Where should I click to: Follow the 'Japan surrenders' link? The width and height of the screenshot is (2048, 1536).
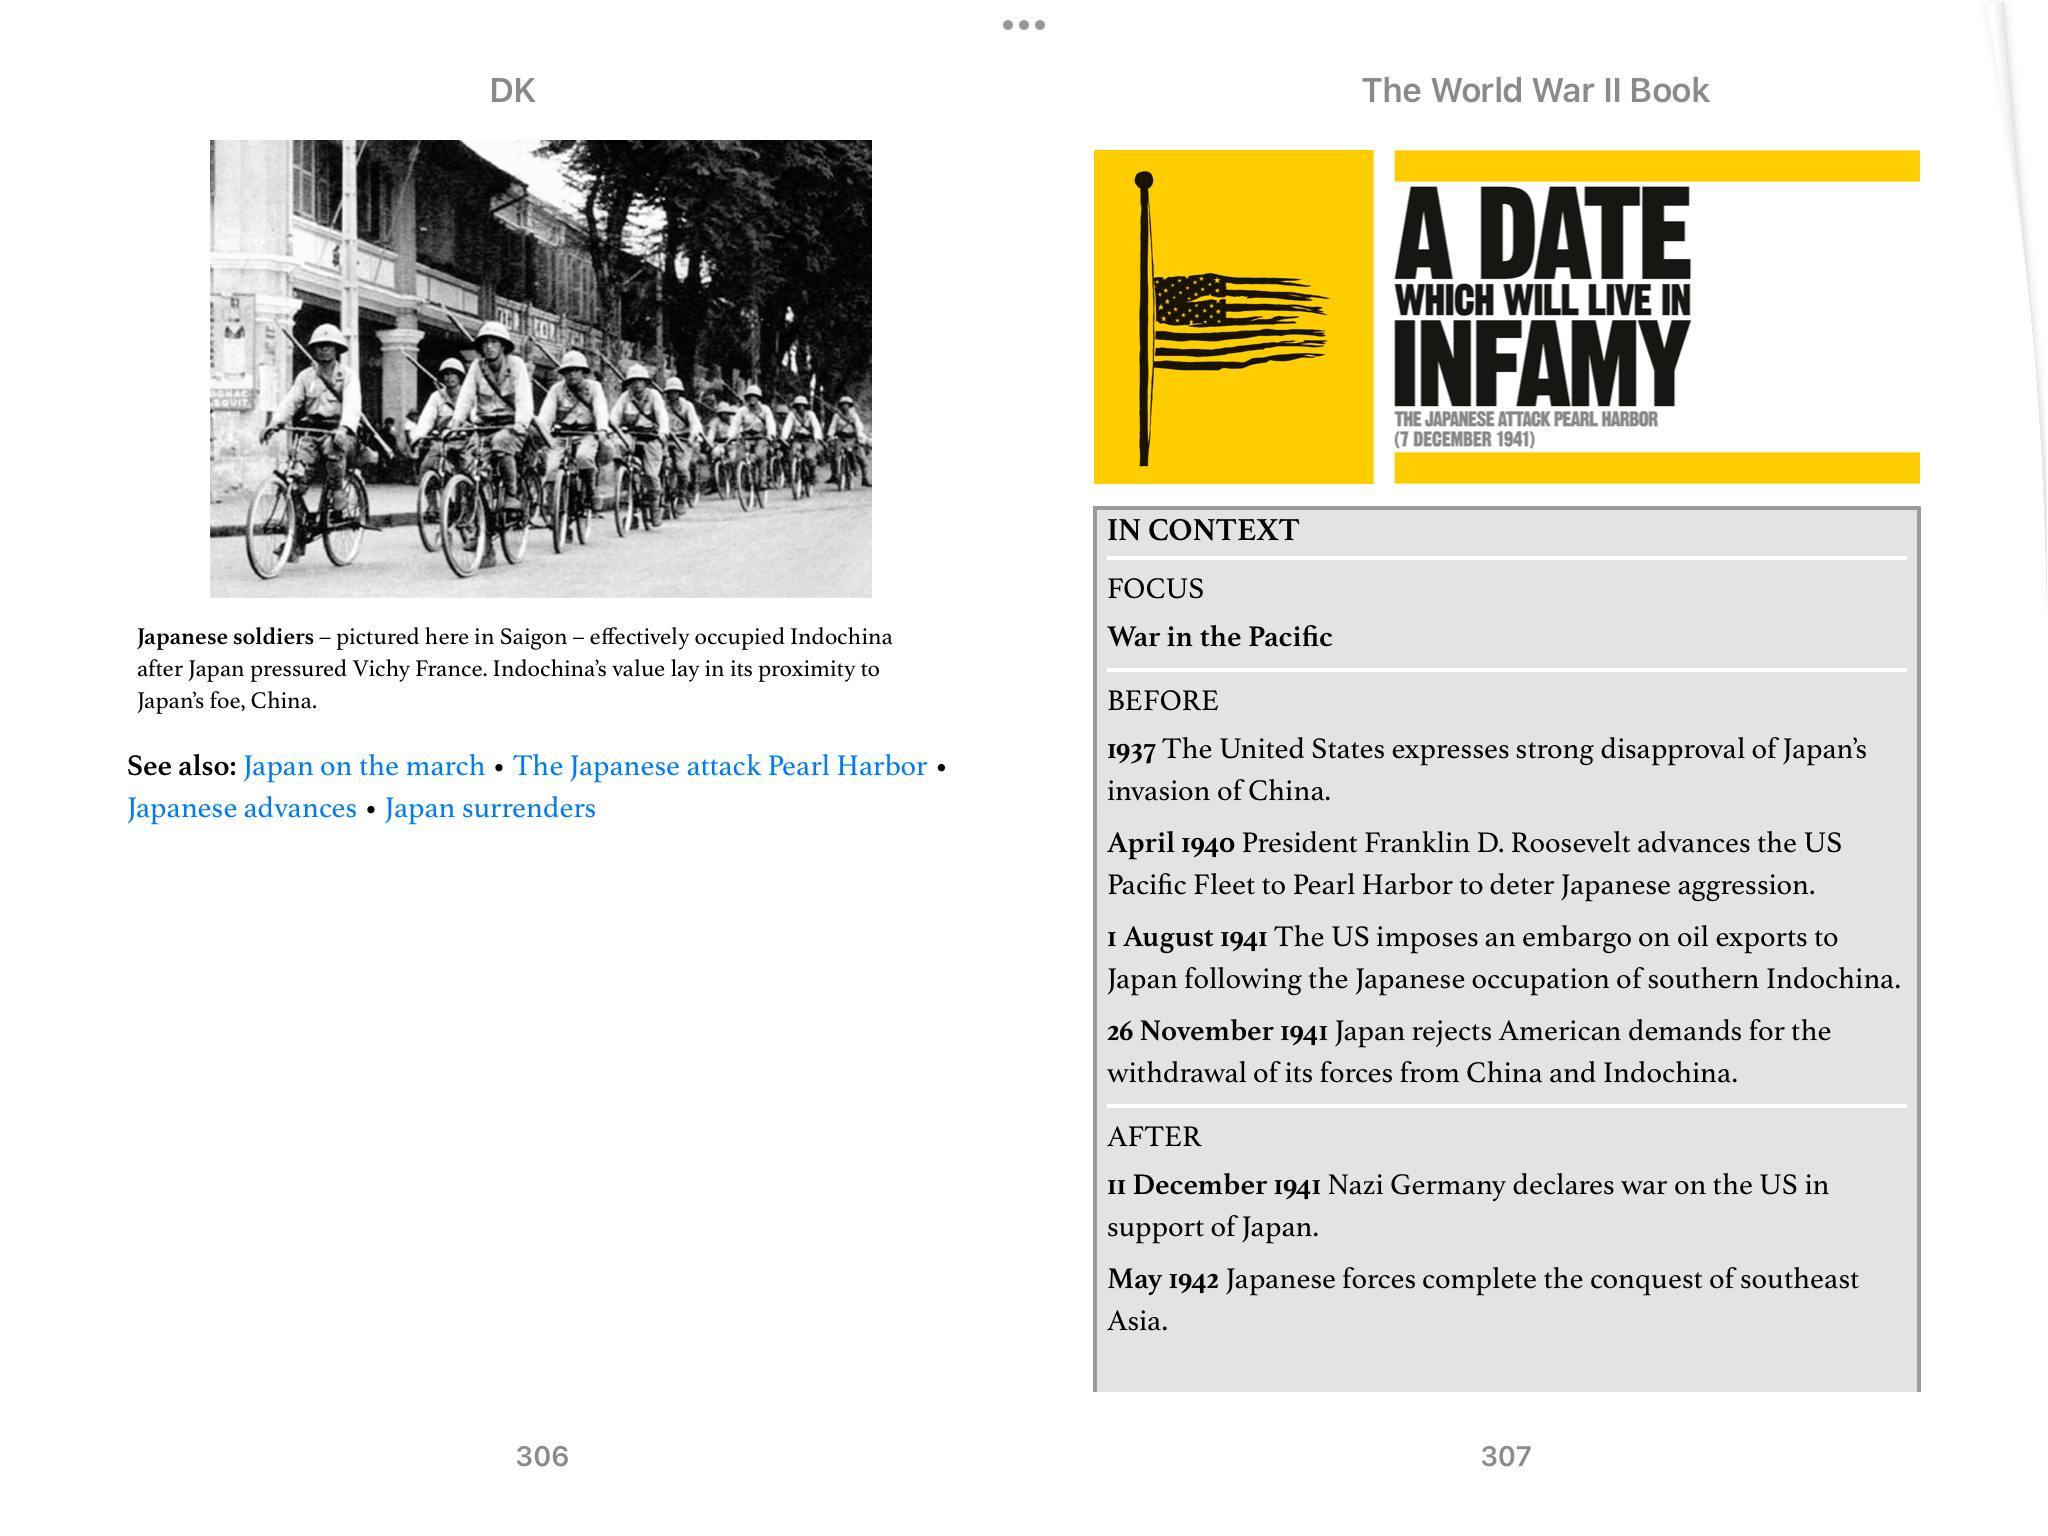tap(490, 808)
